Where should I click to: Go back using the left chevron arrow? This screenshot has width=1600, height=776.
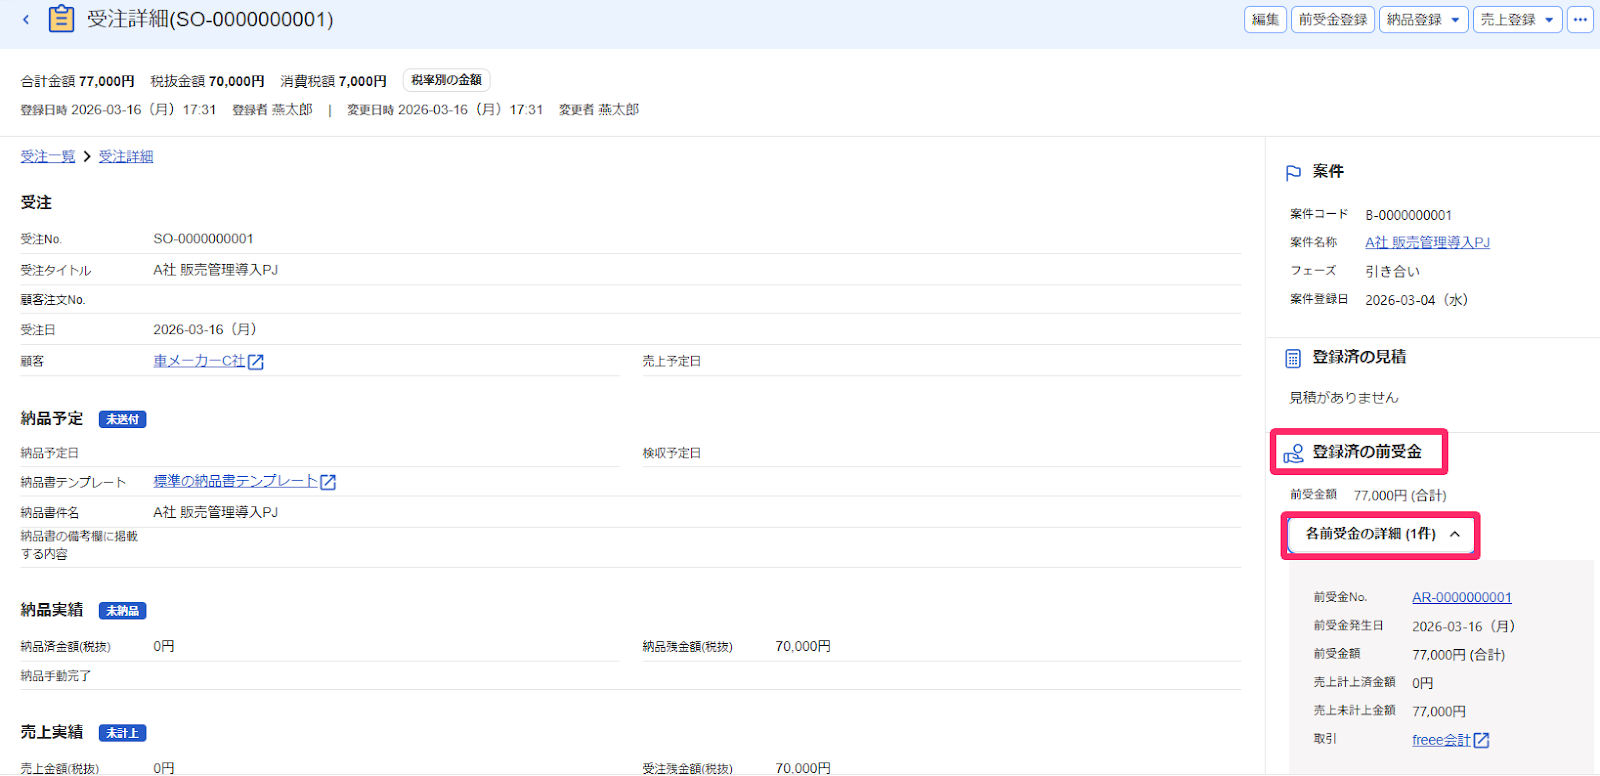pos(26,19)
